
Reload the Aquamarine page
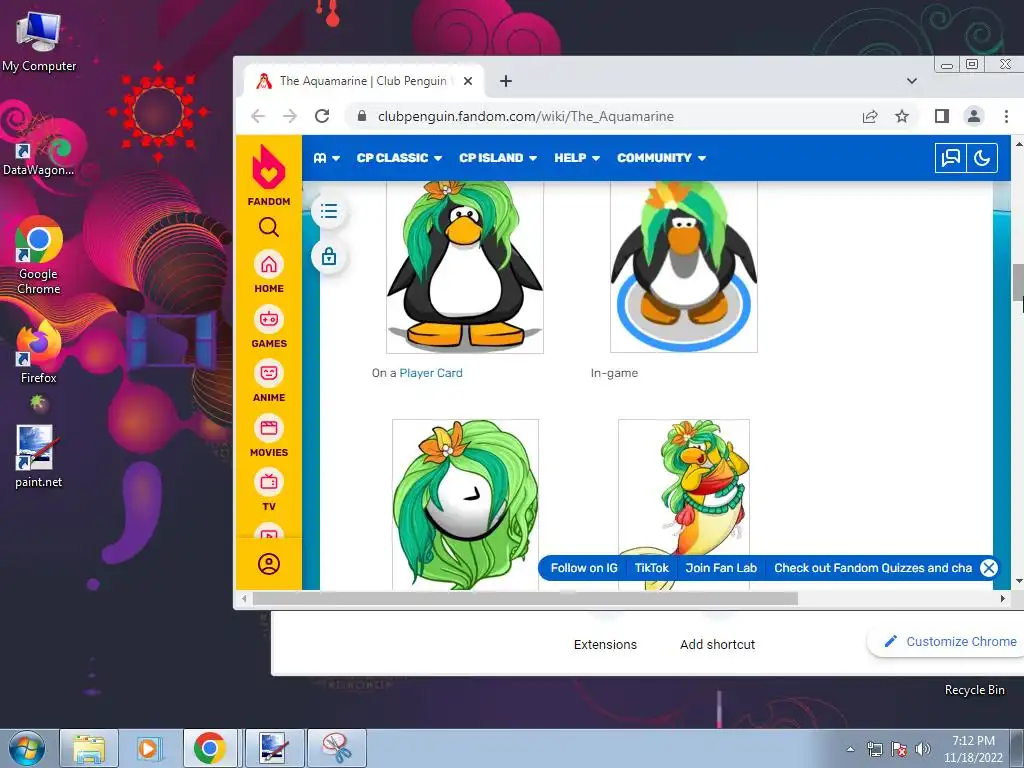pos(322,116)
